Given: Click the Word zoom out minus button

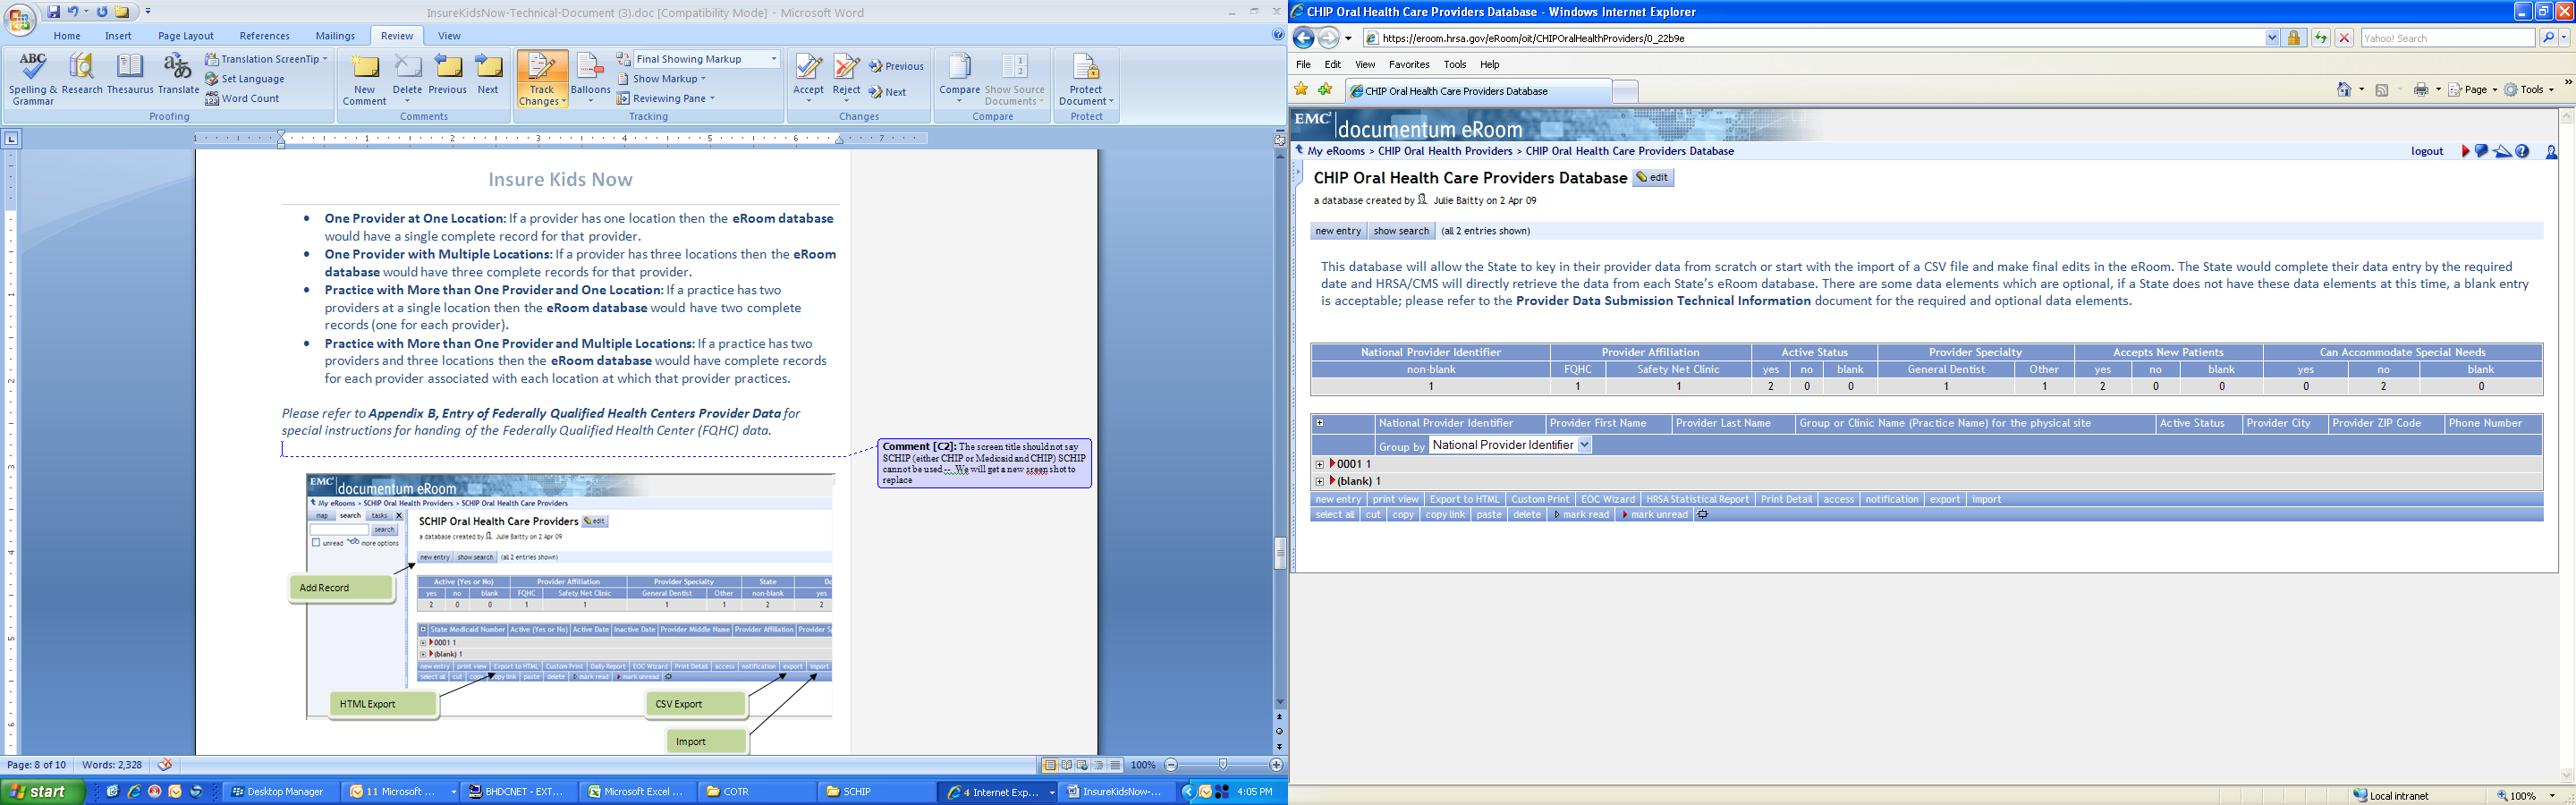Looking at the screenshot, I should [x=1171, y=765].
